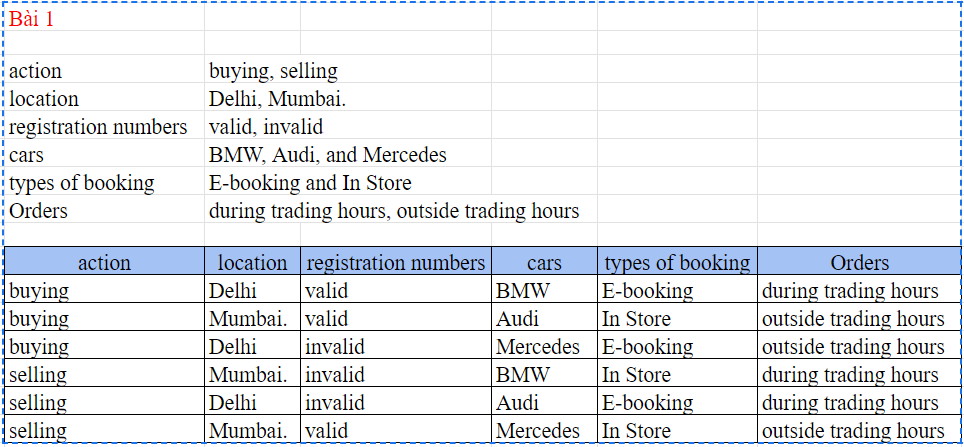Click "outside trading hours" in the last row

[853, 431]
